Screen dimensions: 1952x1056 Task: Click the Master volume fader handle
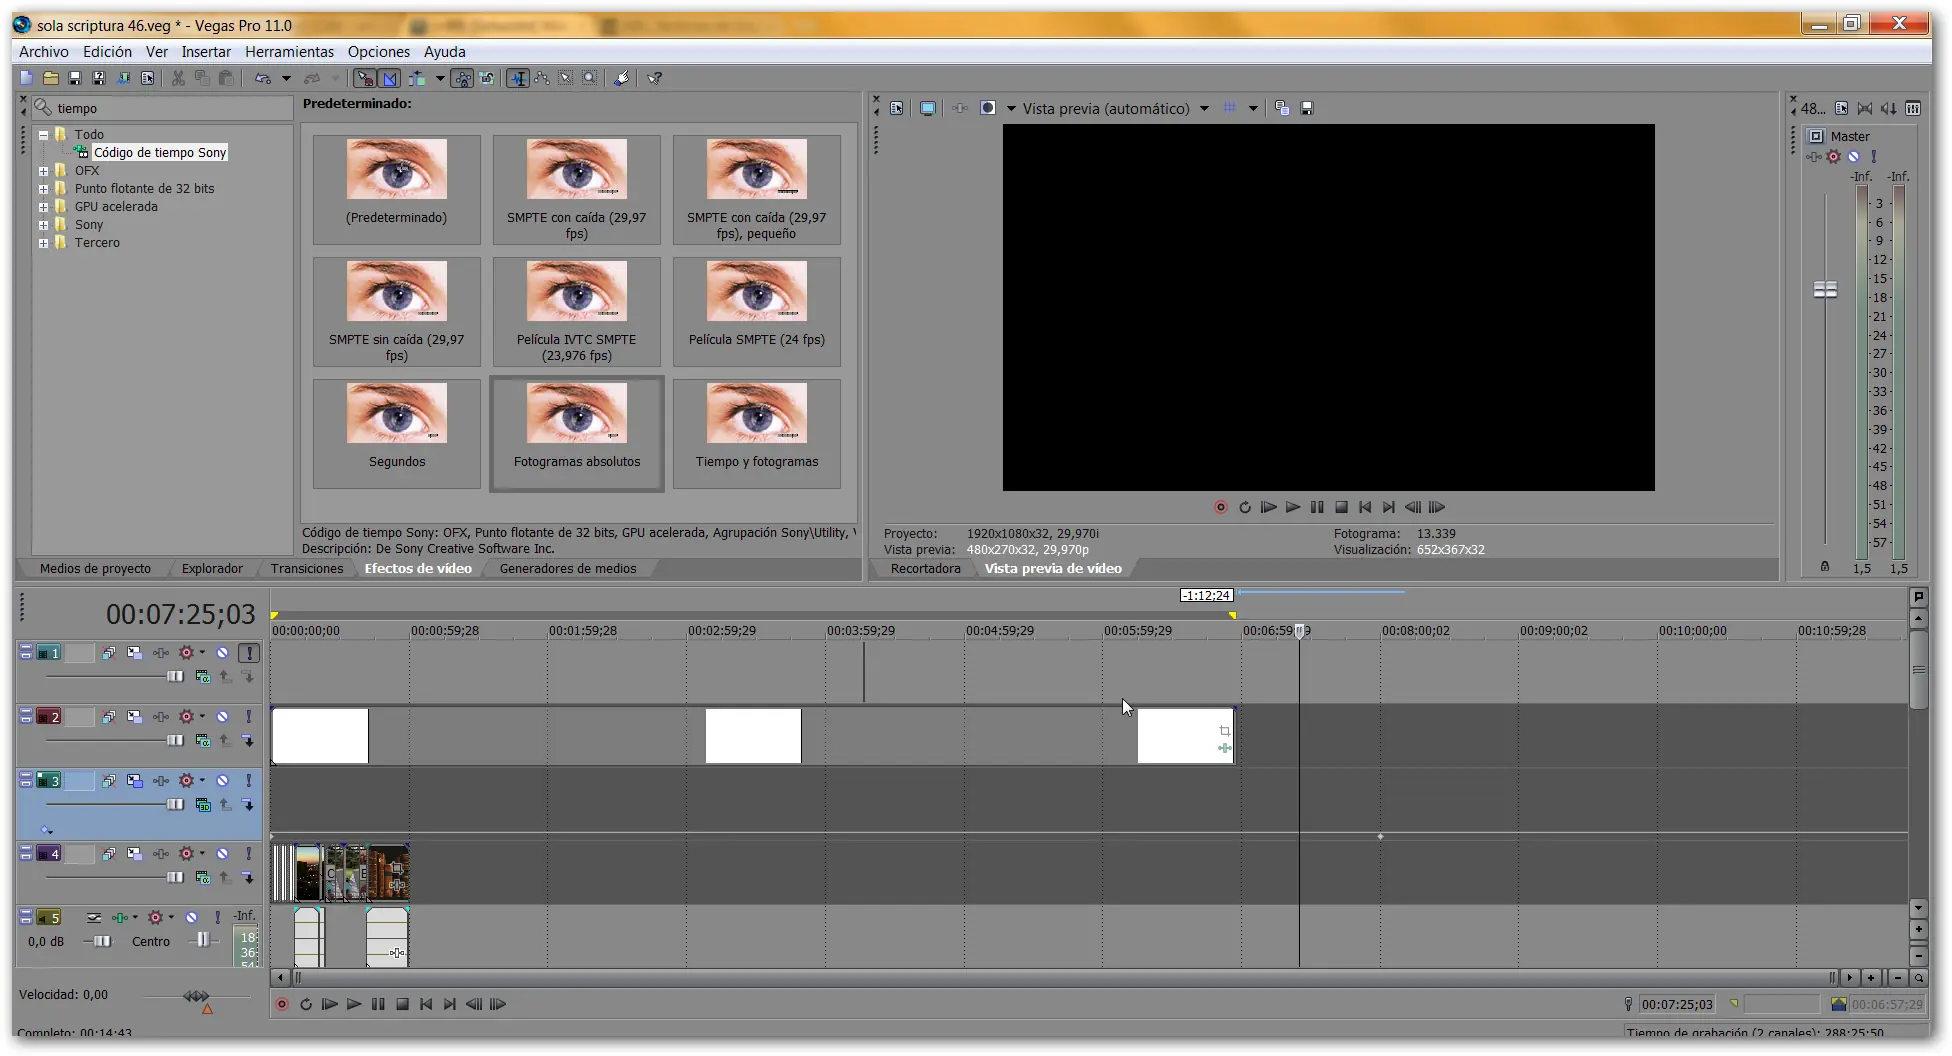pos(1825,290)
